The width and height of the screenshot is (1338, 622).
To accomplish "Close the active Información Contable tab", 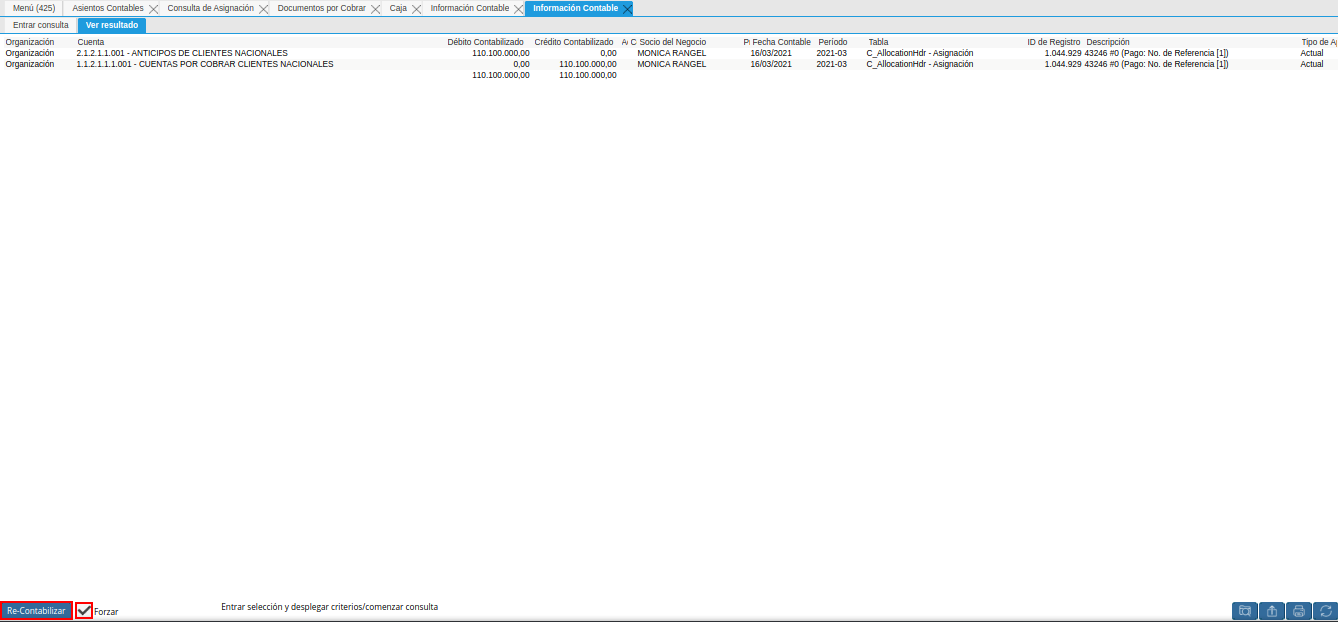I will pyautogui.click(x=627, y=8).
